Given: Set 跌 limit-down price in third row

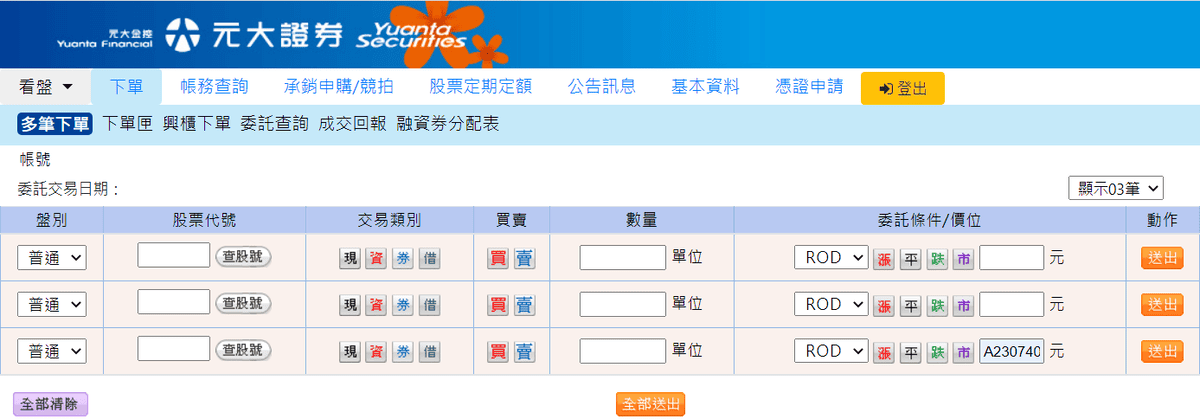Looking at the screenshot, I should [x=937, y=351].
